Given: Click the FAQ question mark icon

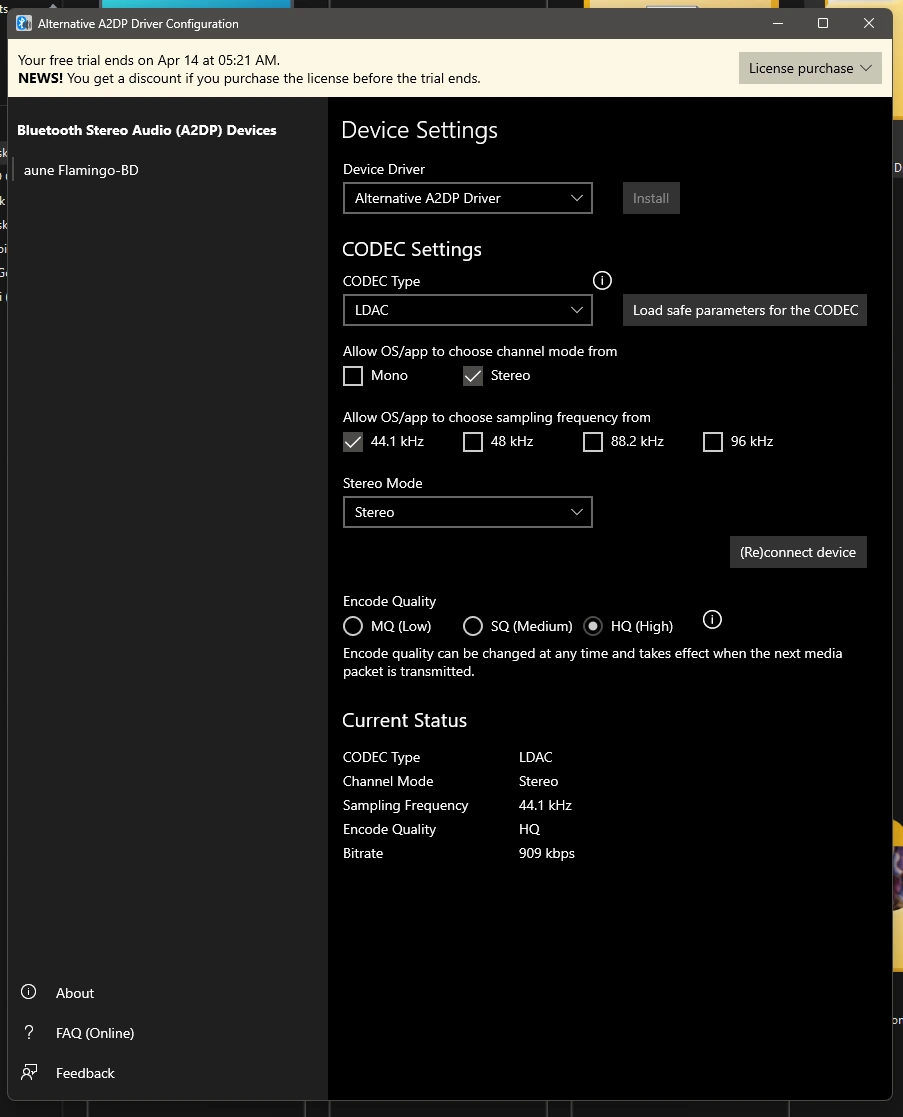Looking at the screenshot, I should (x=28, y=1032).
